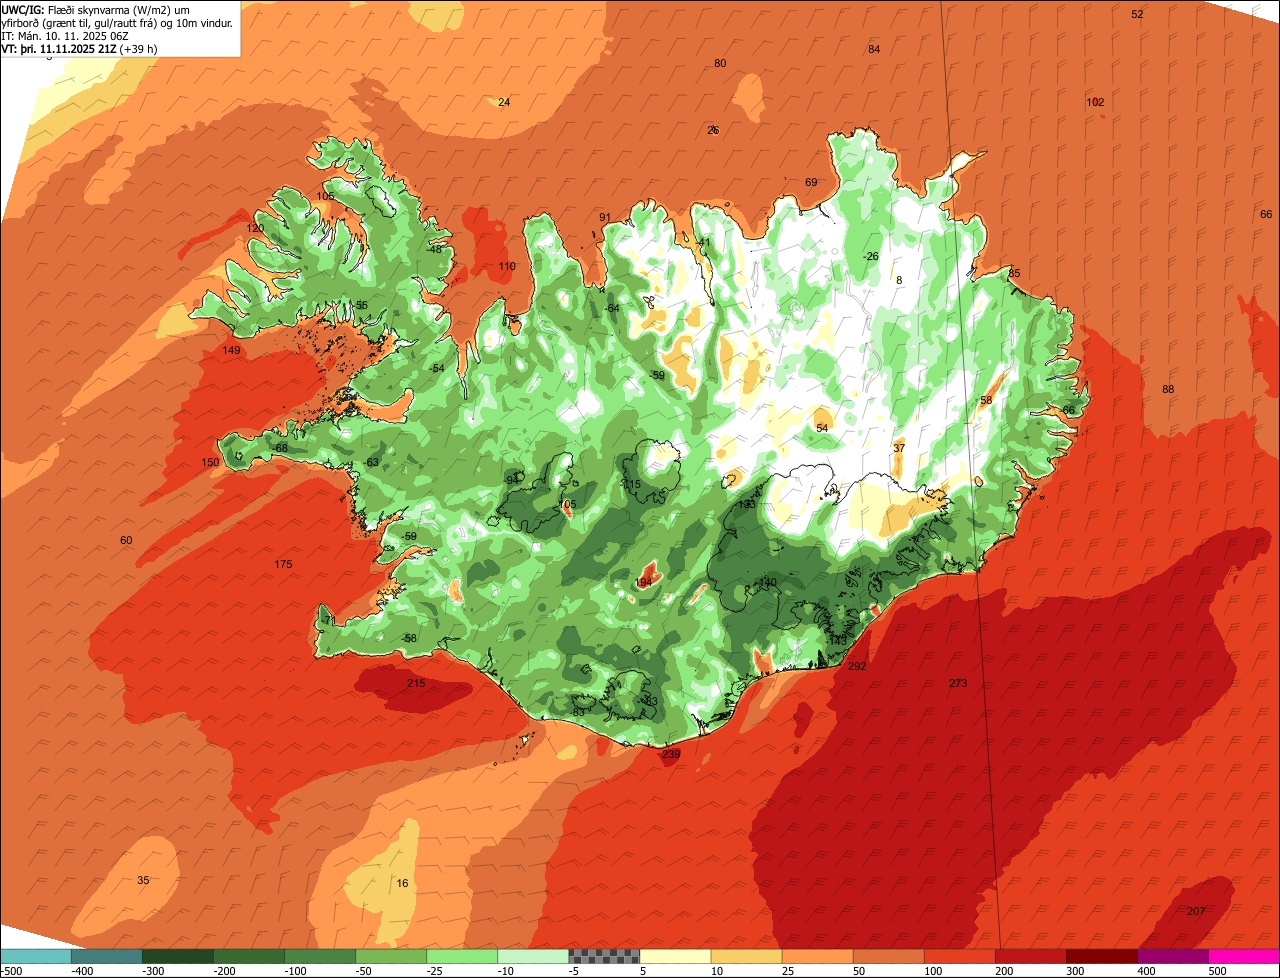Screen dimensions: 1280x978
Task: Click the map value 37 in the eastern highlands
Action: (899, 448)
